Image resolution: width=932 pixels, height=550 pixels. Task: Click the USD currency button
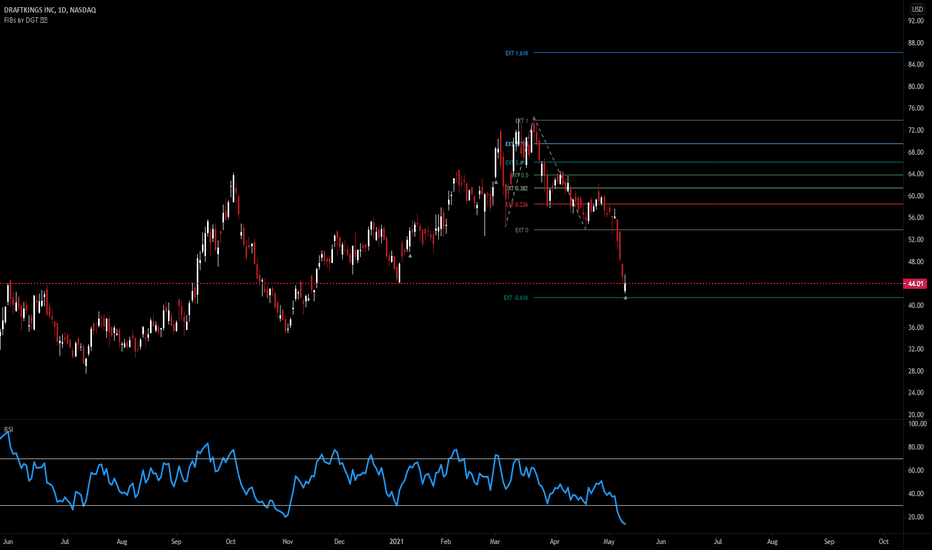pos(917,10)
